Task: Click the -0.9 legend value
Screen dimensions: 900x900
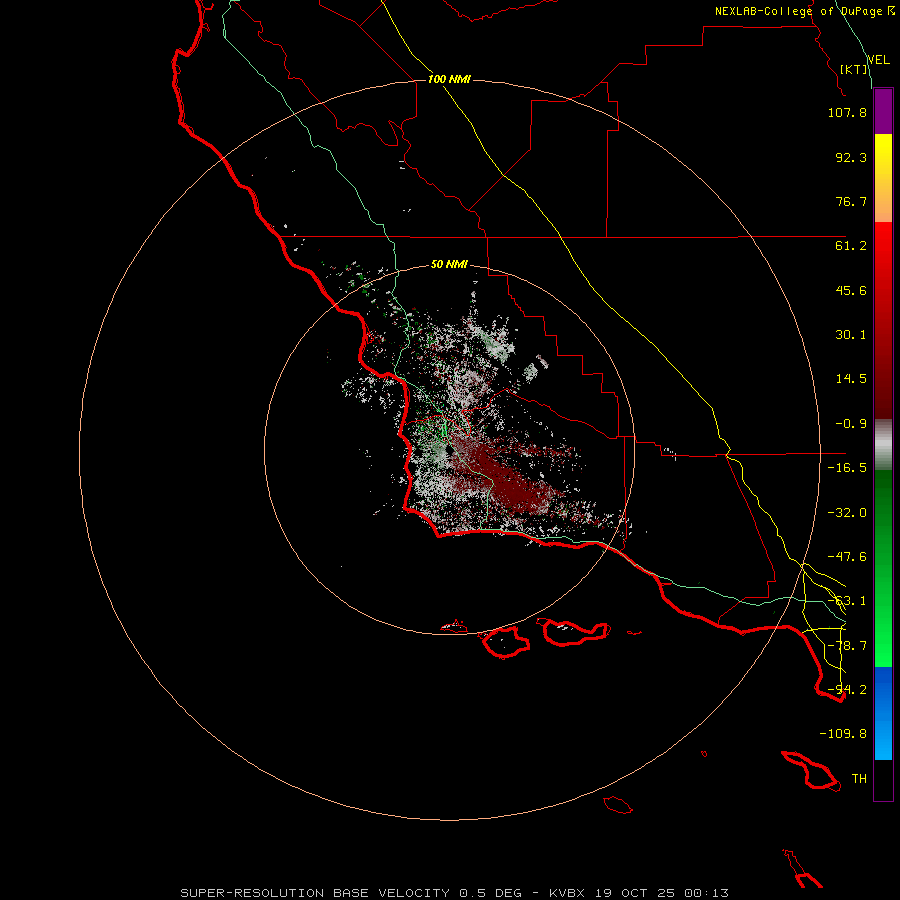Action: (851, 424)
